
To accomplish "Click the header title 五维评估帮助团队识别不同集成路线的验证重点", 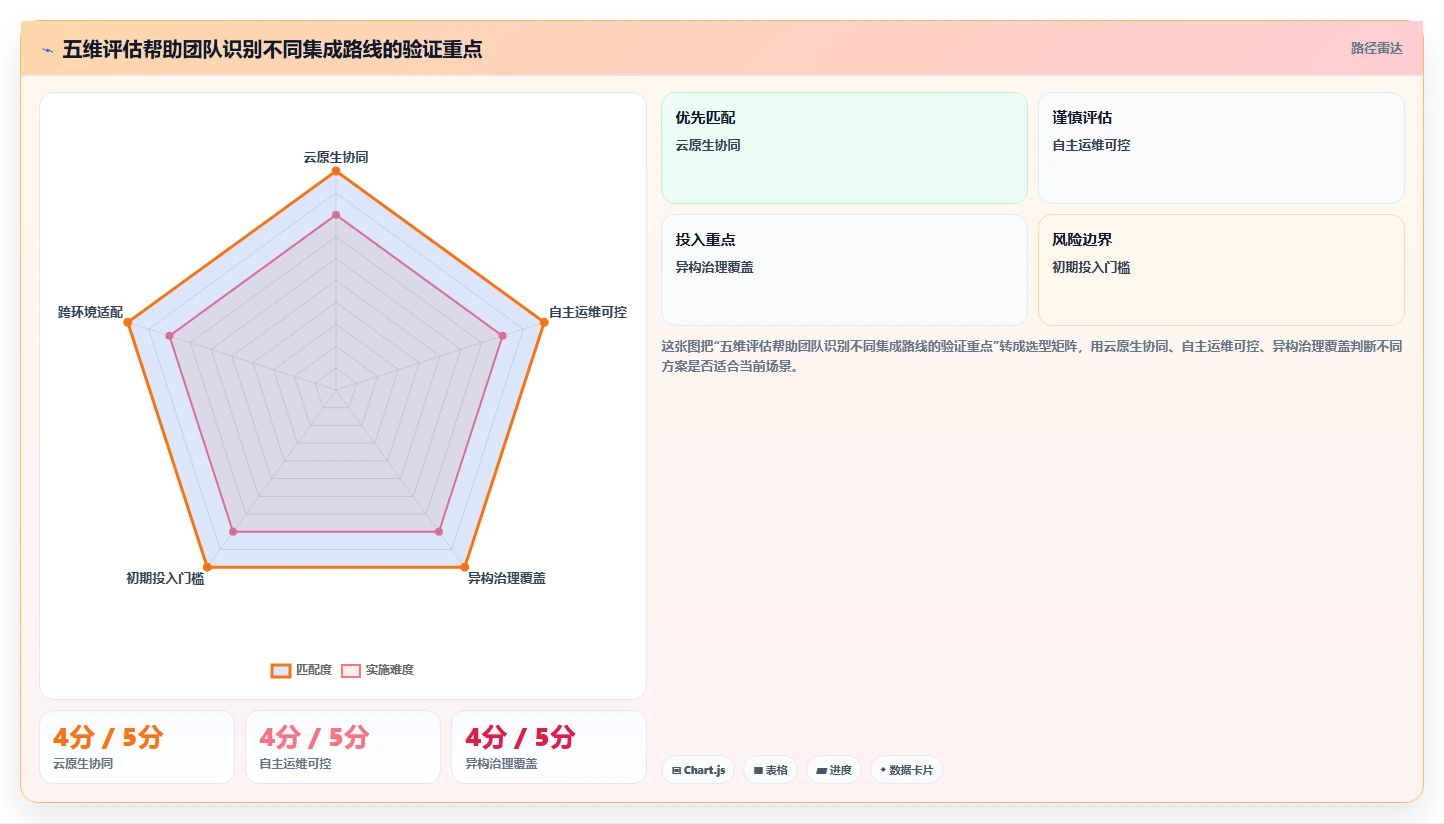I will click(272, 49).
